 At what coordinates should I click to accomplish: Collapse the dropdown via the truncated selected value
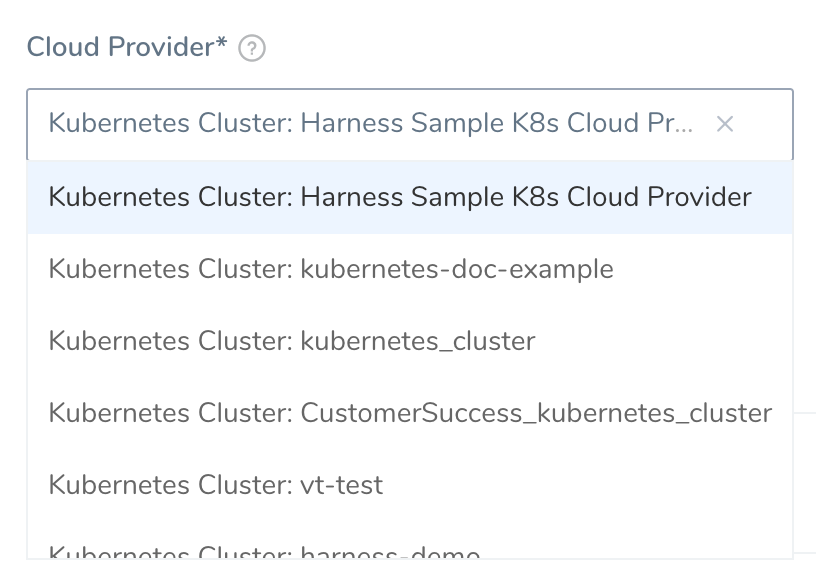point(371,124)
